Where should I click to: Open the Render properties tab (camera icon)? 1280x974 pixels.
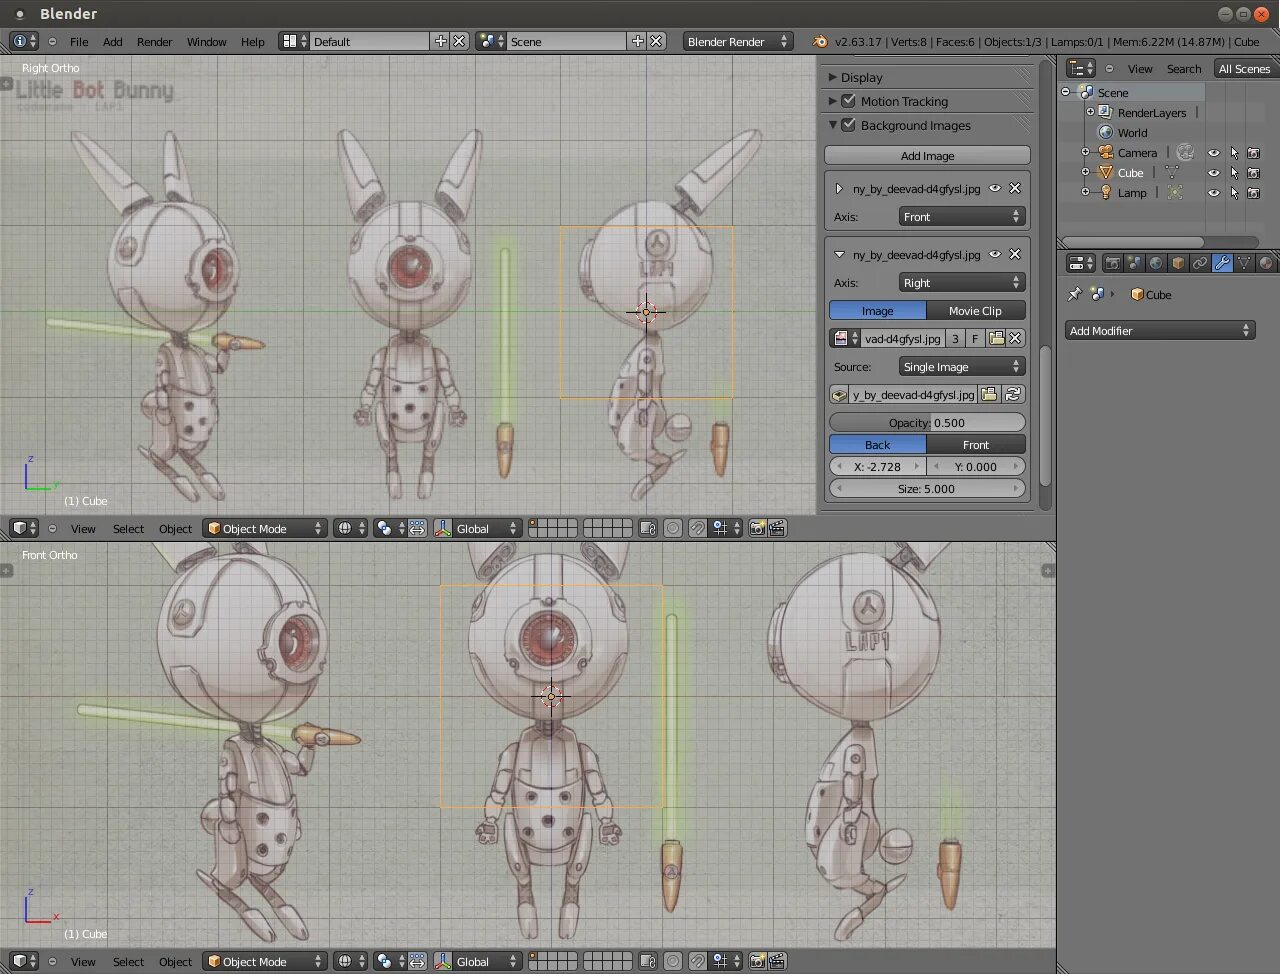(1112, 263)
